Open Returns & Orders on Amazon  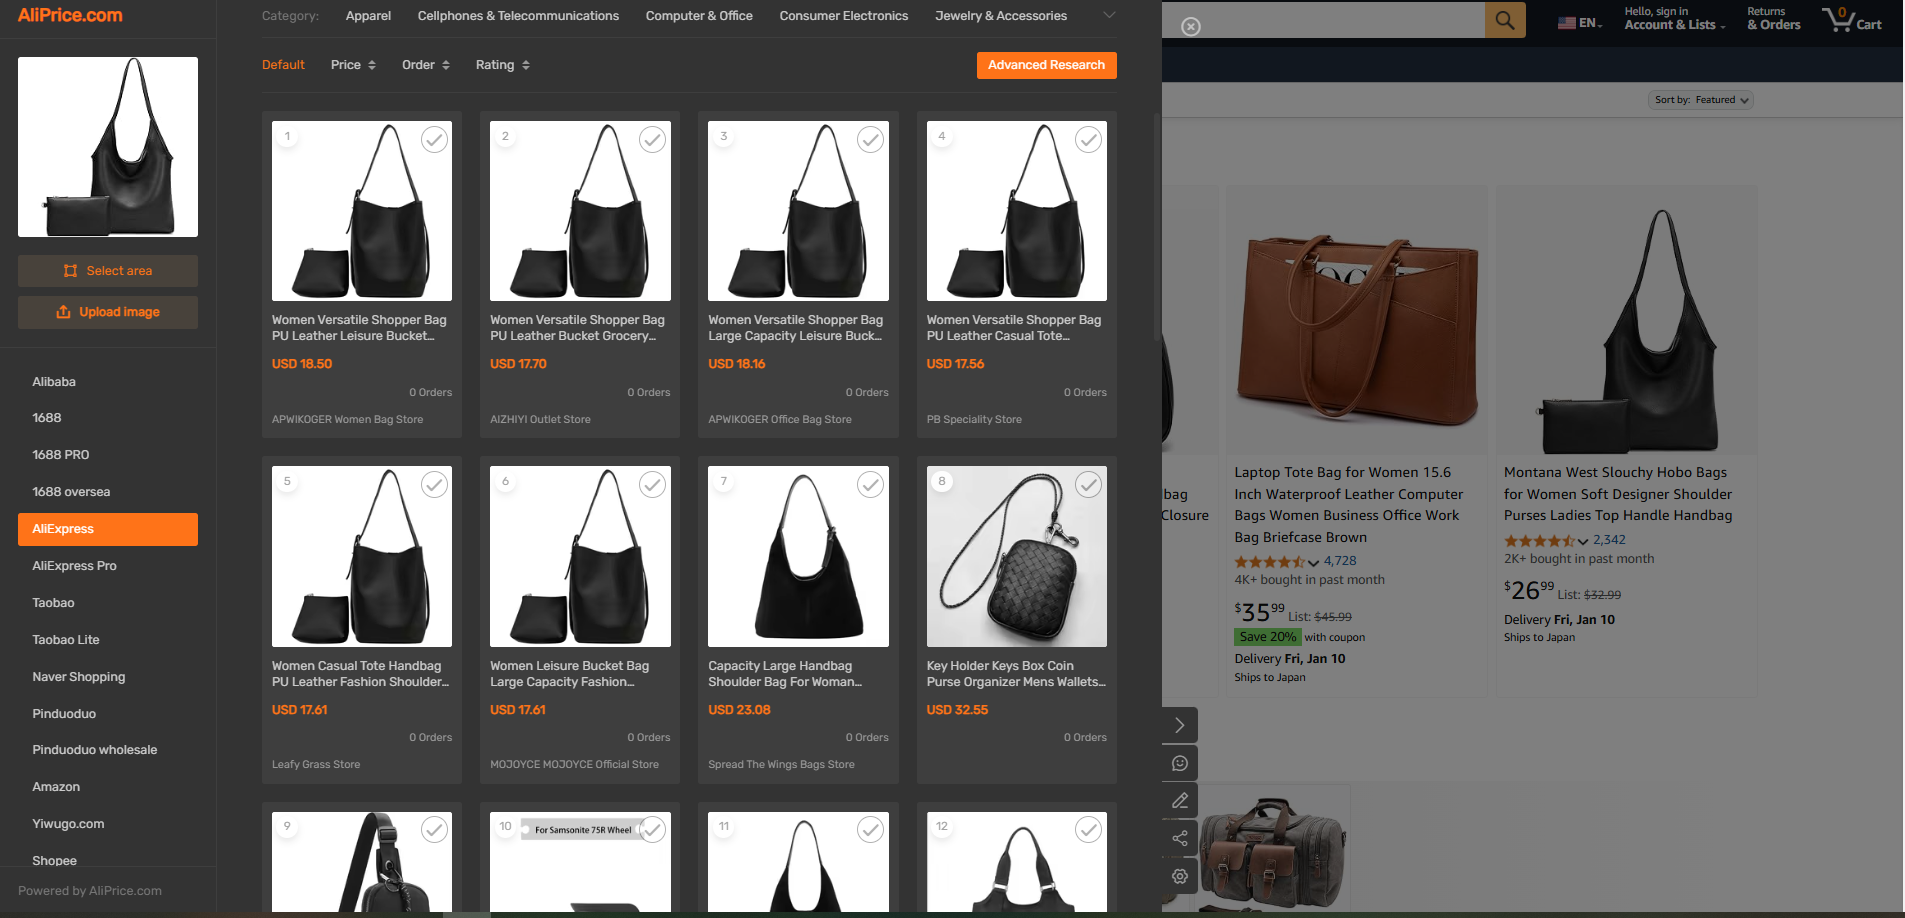point(1774,19)
